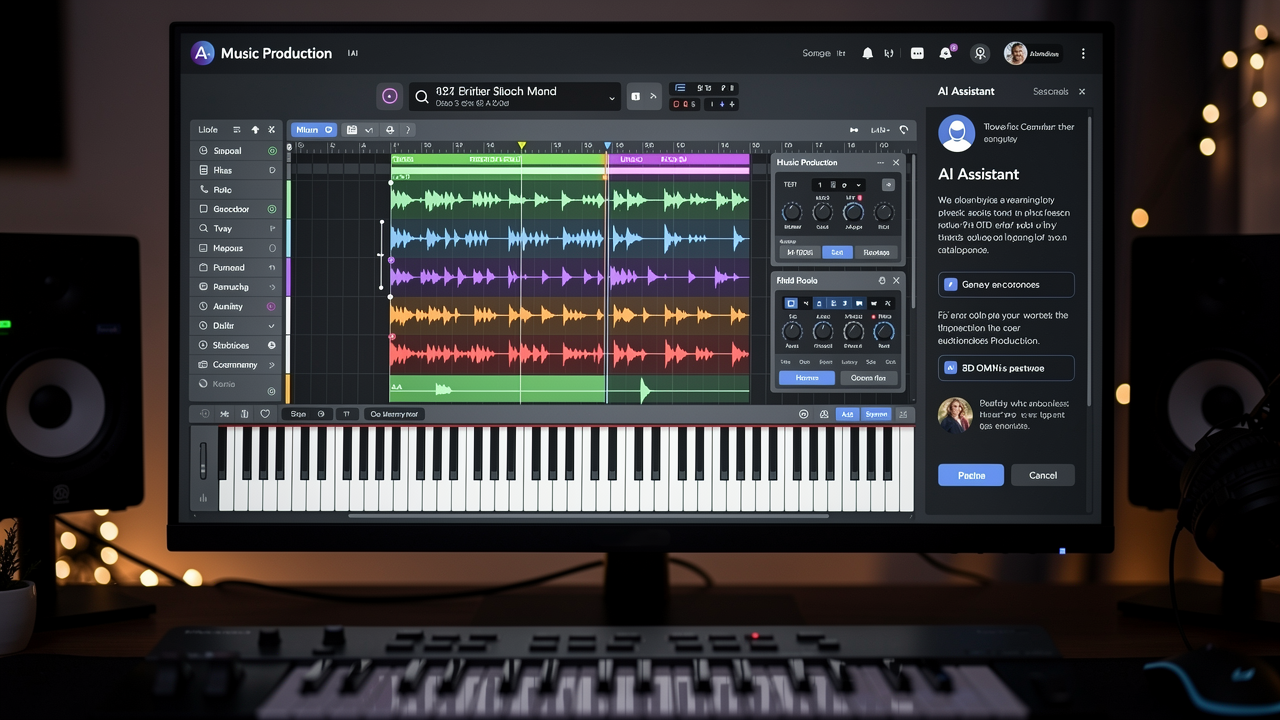Screen dimensions: 1280x720
Task: Click the user avatar in the header
Action: point(1015,53)
